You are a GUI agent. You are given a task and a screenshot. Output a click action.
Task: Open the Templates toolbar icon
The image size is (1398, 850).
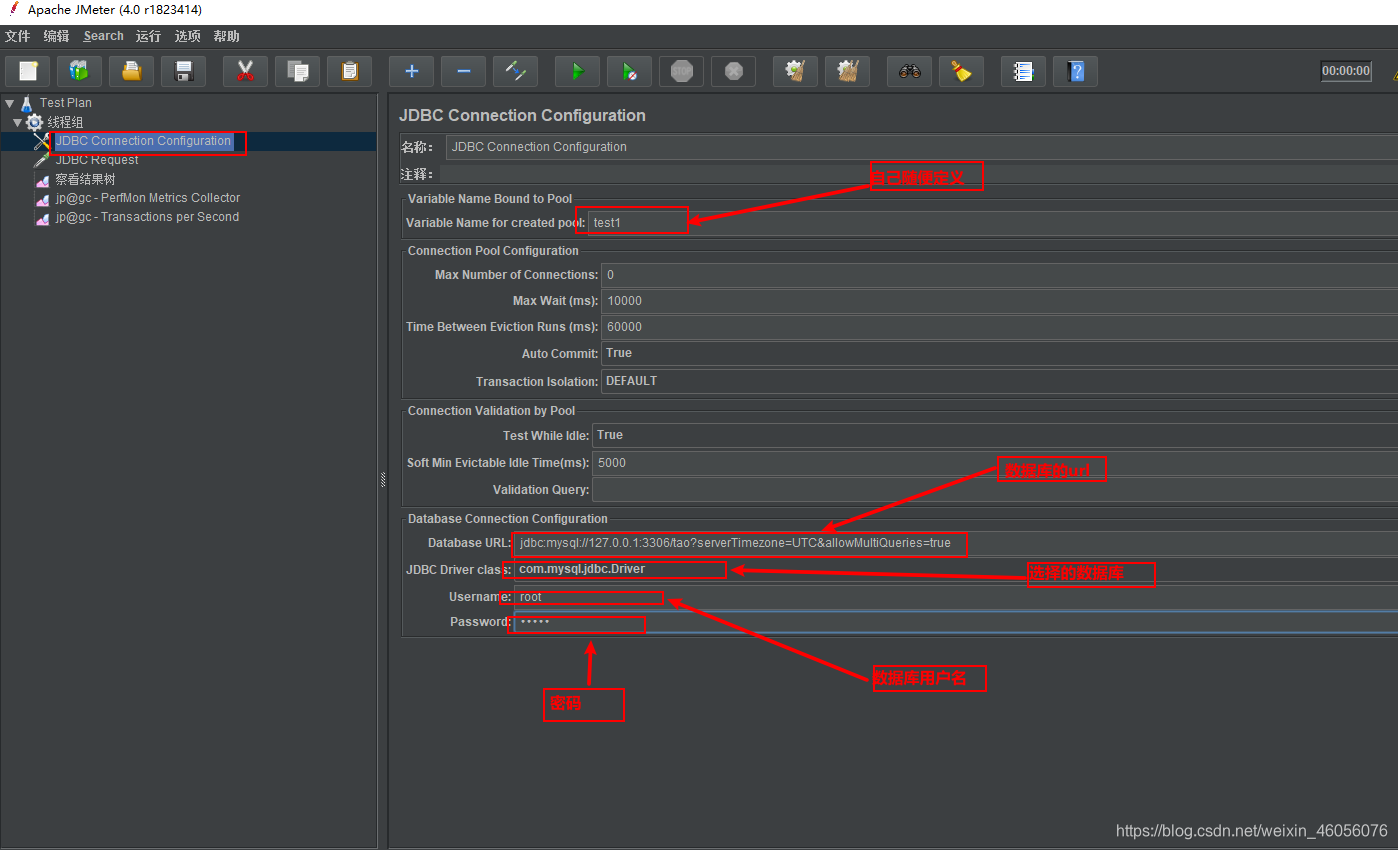[x=79, y=71]
